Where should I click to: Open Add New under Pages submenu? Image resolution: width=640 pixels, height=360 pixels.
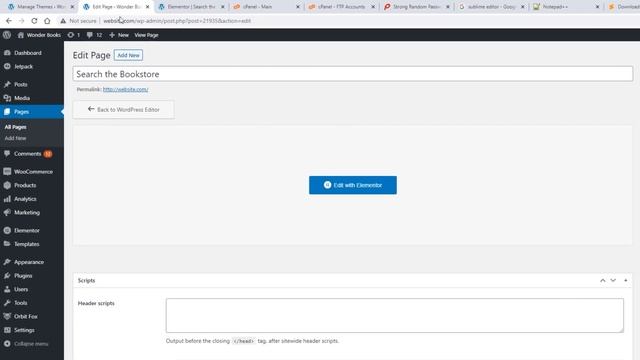click(16, 138)
